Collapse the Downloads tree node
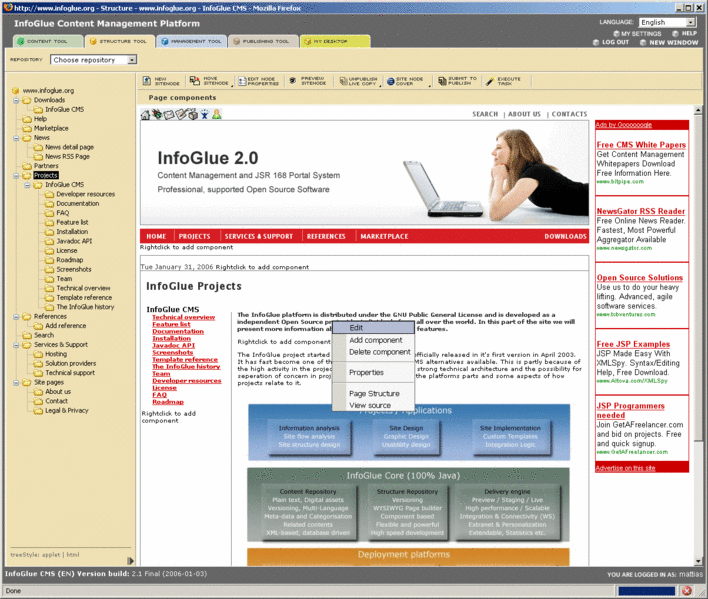 pos(16,100)
